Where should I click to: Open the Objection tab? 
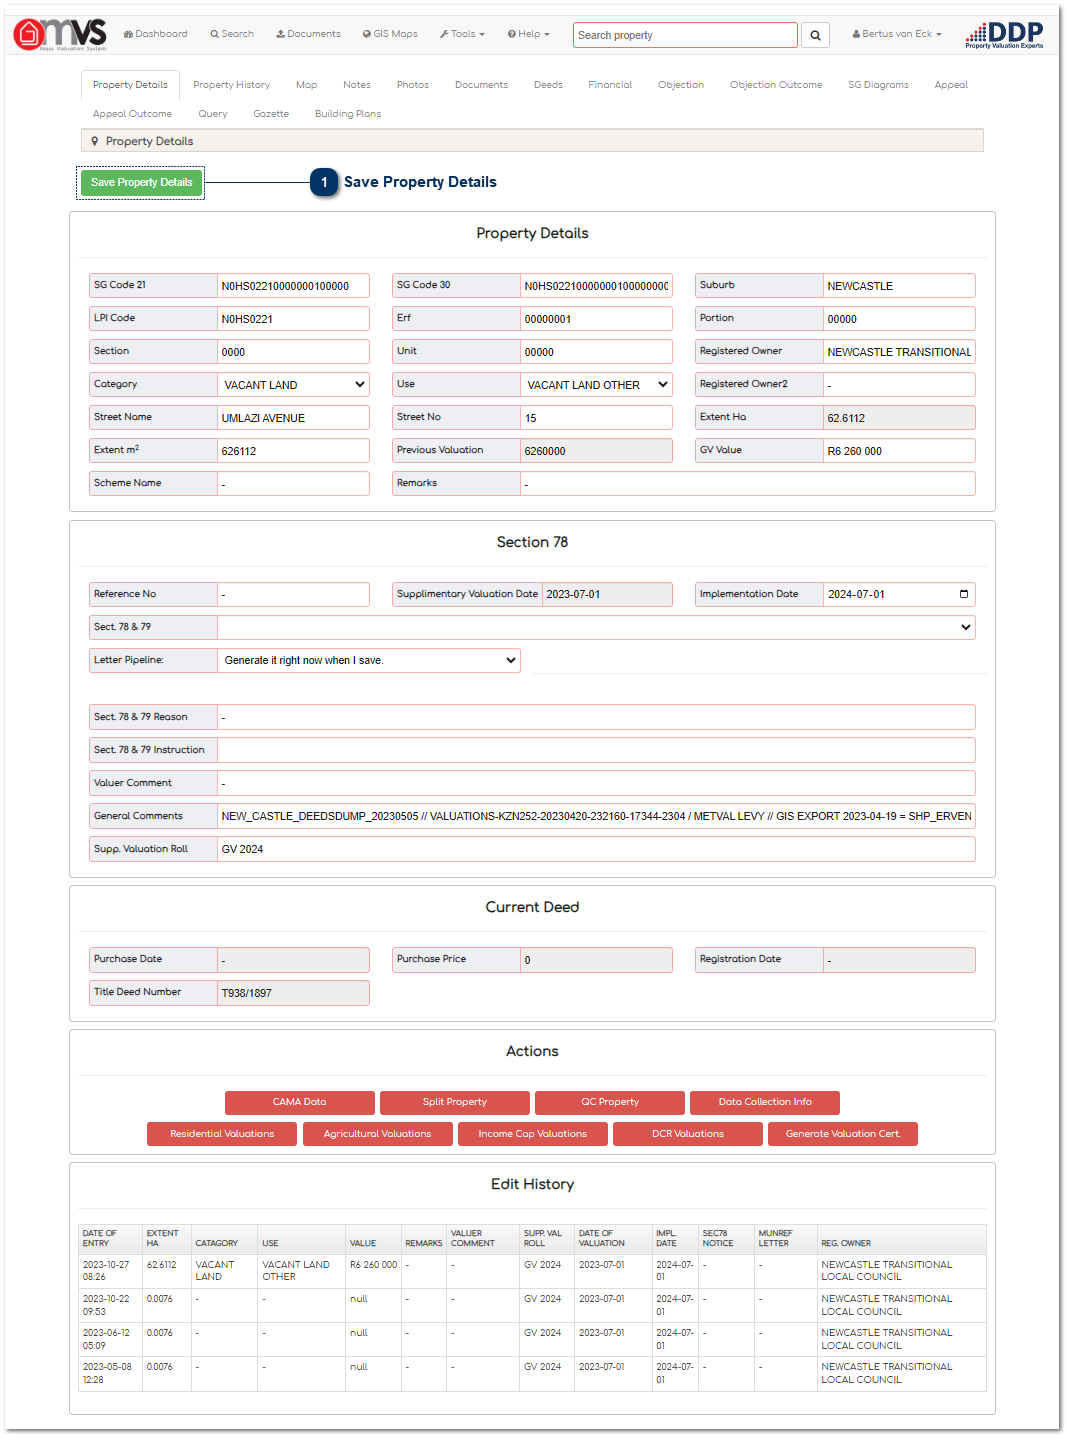[x=681, y=85]
